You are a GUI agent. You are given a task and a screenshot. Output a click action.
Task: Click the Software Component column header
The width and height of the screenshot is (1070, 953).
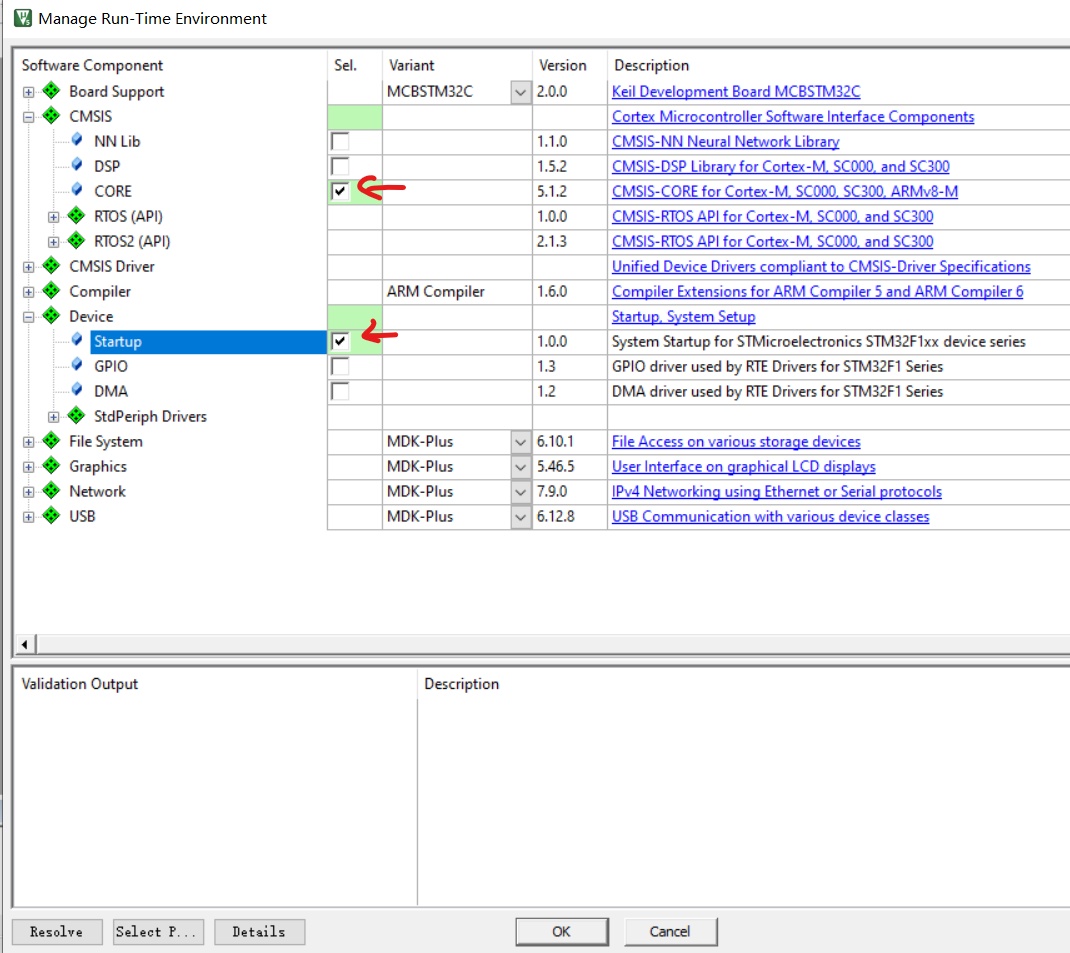point(92,65)
